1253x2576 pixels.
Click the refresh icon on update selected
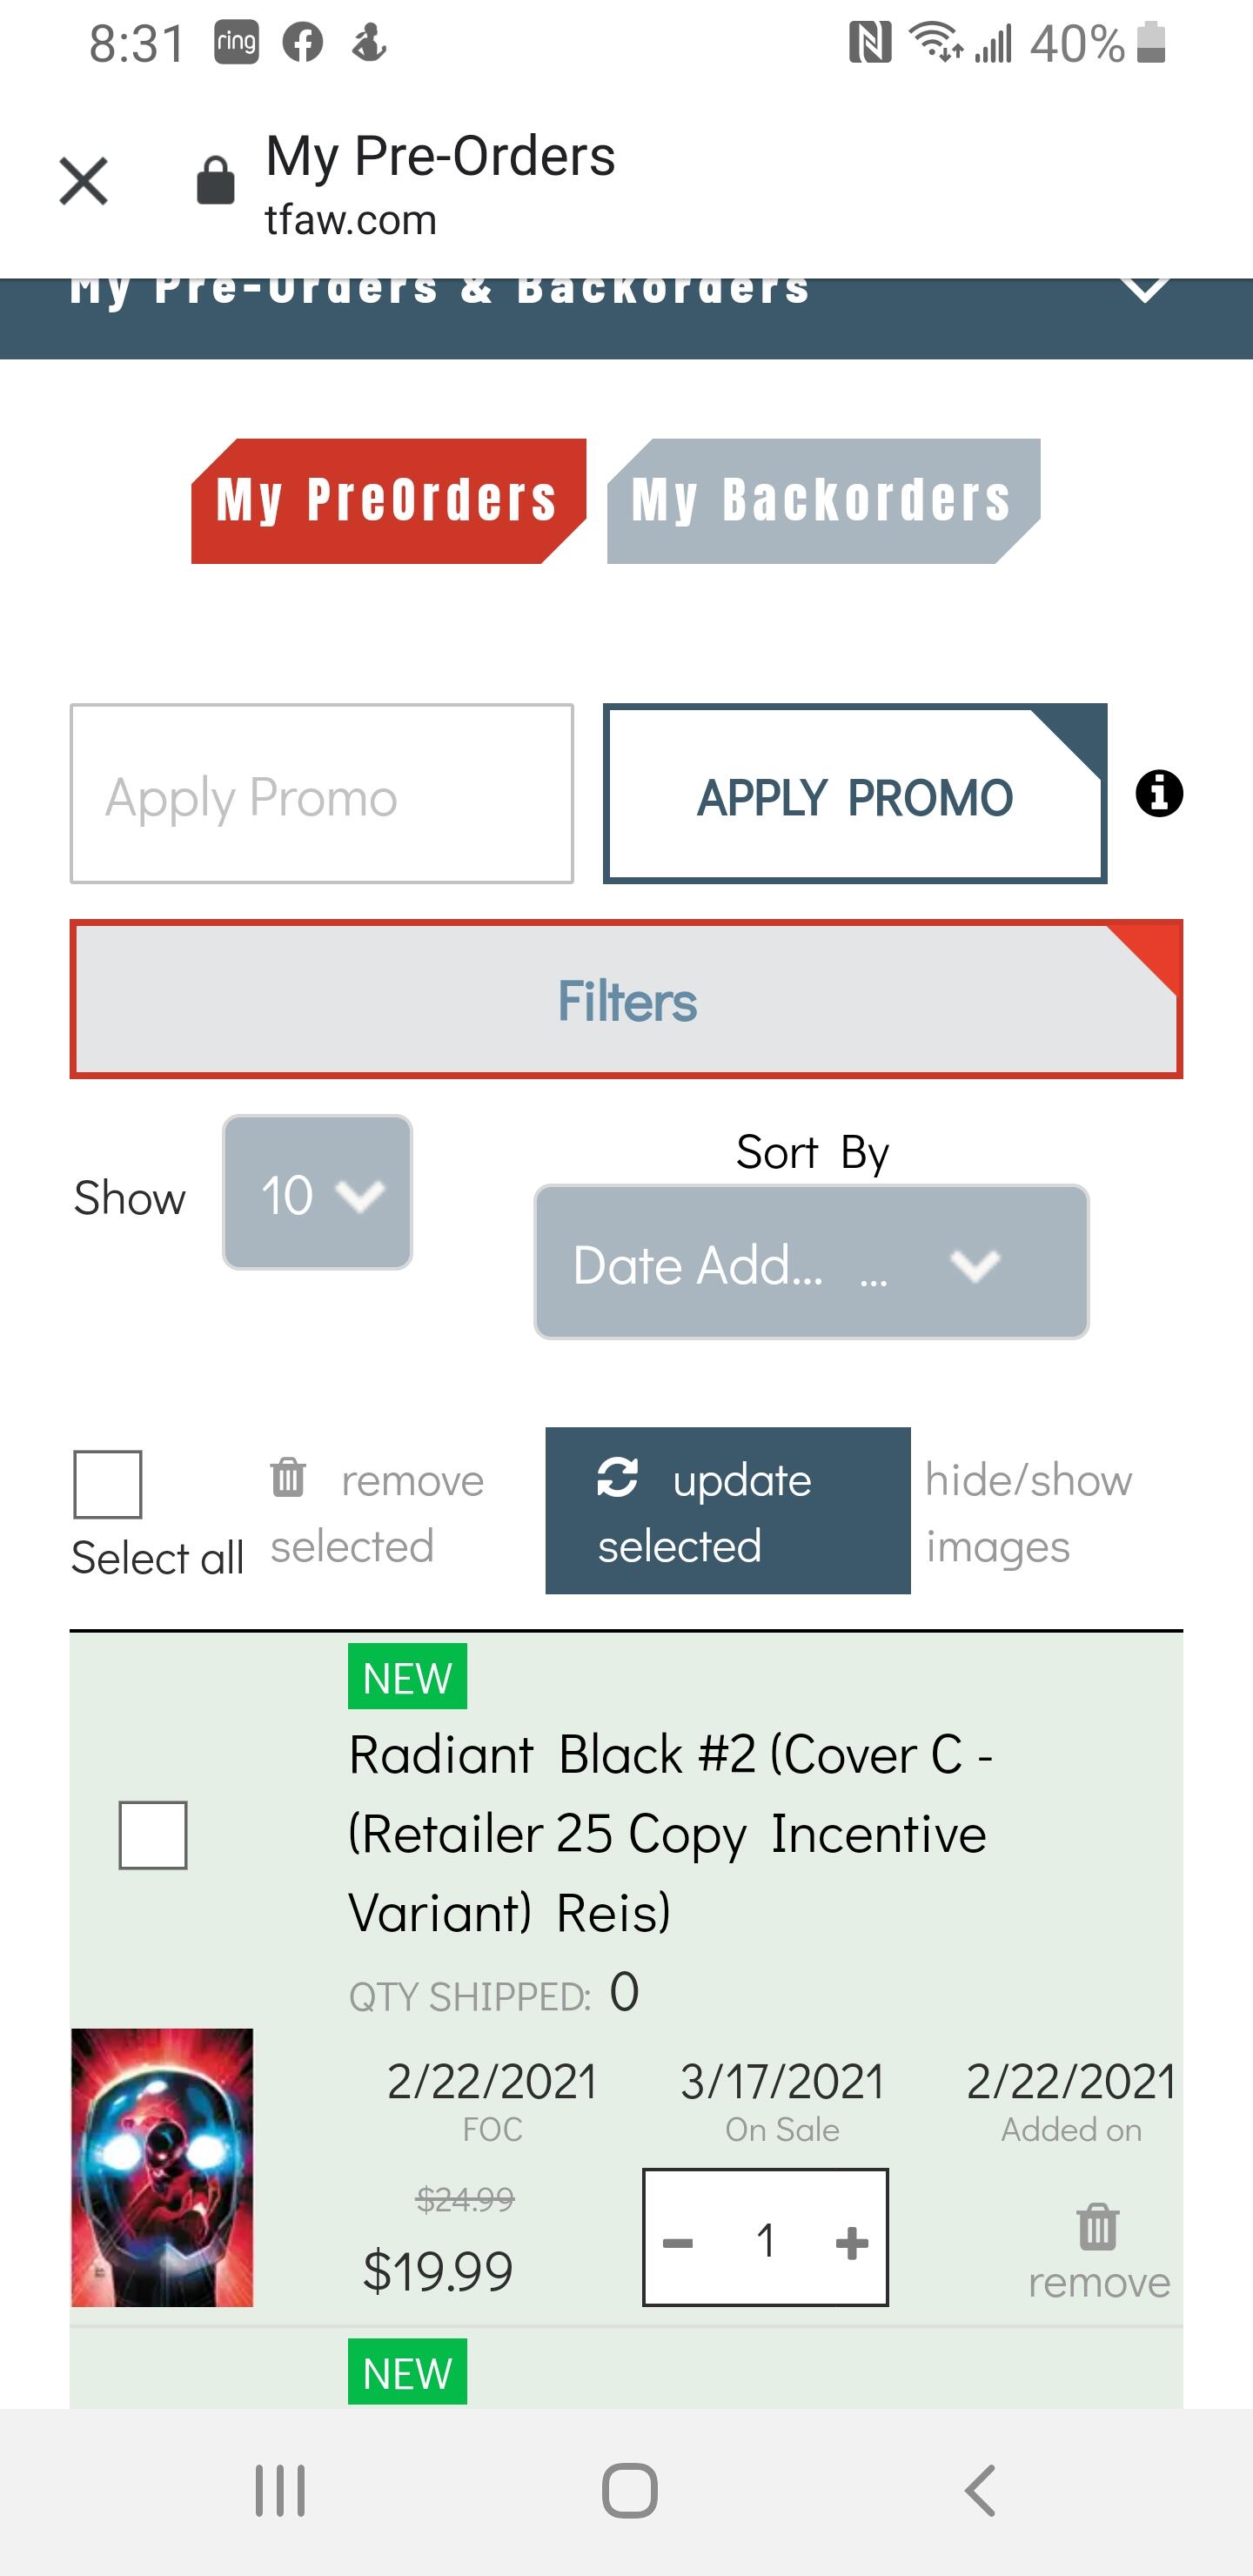(x=617, y=1477)
